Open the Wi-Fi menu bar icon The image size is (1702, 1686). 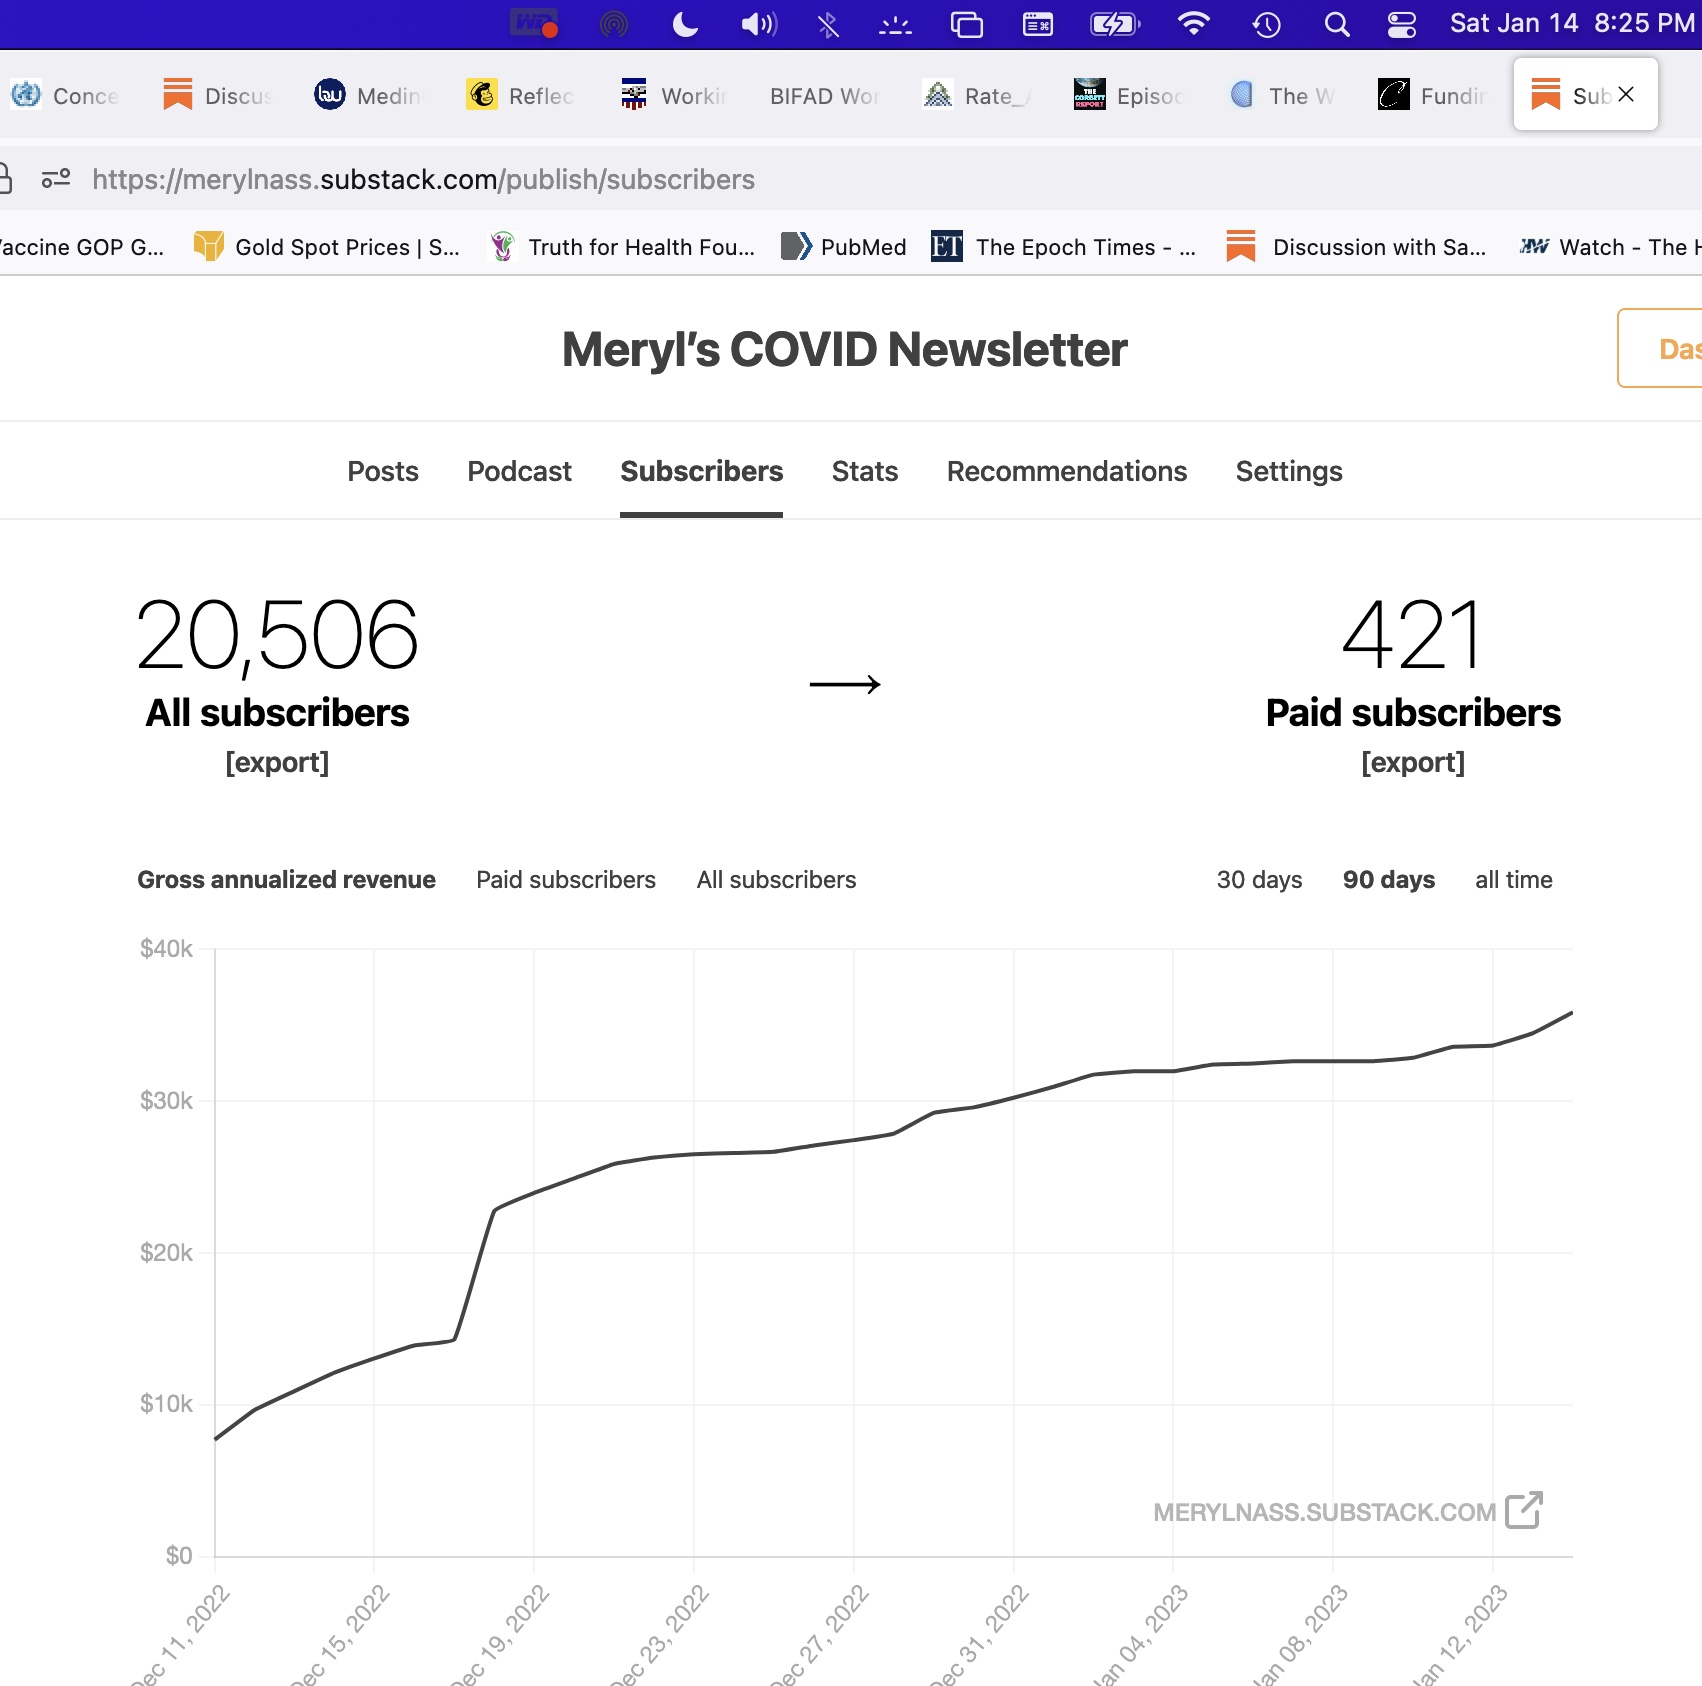[x=1193, y=24]
